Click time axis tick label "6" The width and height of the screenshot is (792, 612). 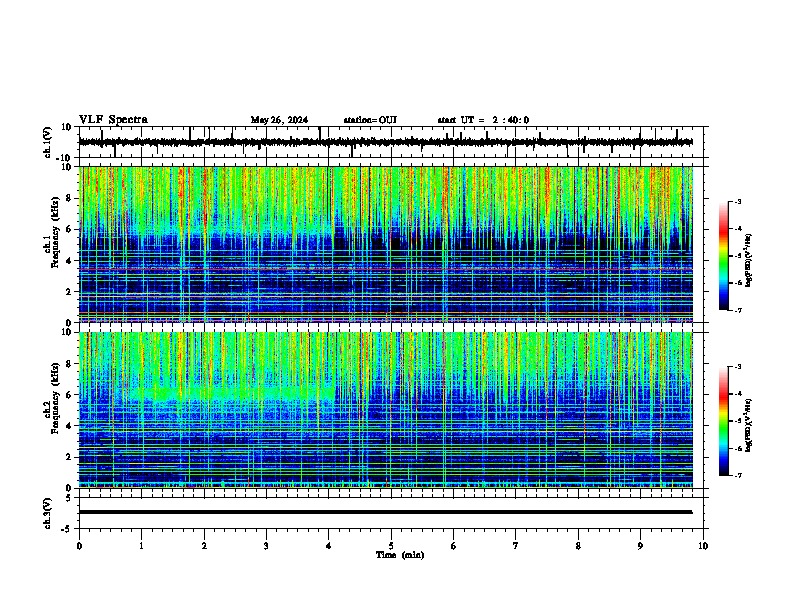pyautogui.click(x=454, y=546)
